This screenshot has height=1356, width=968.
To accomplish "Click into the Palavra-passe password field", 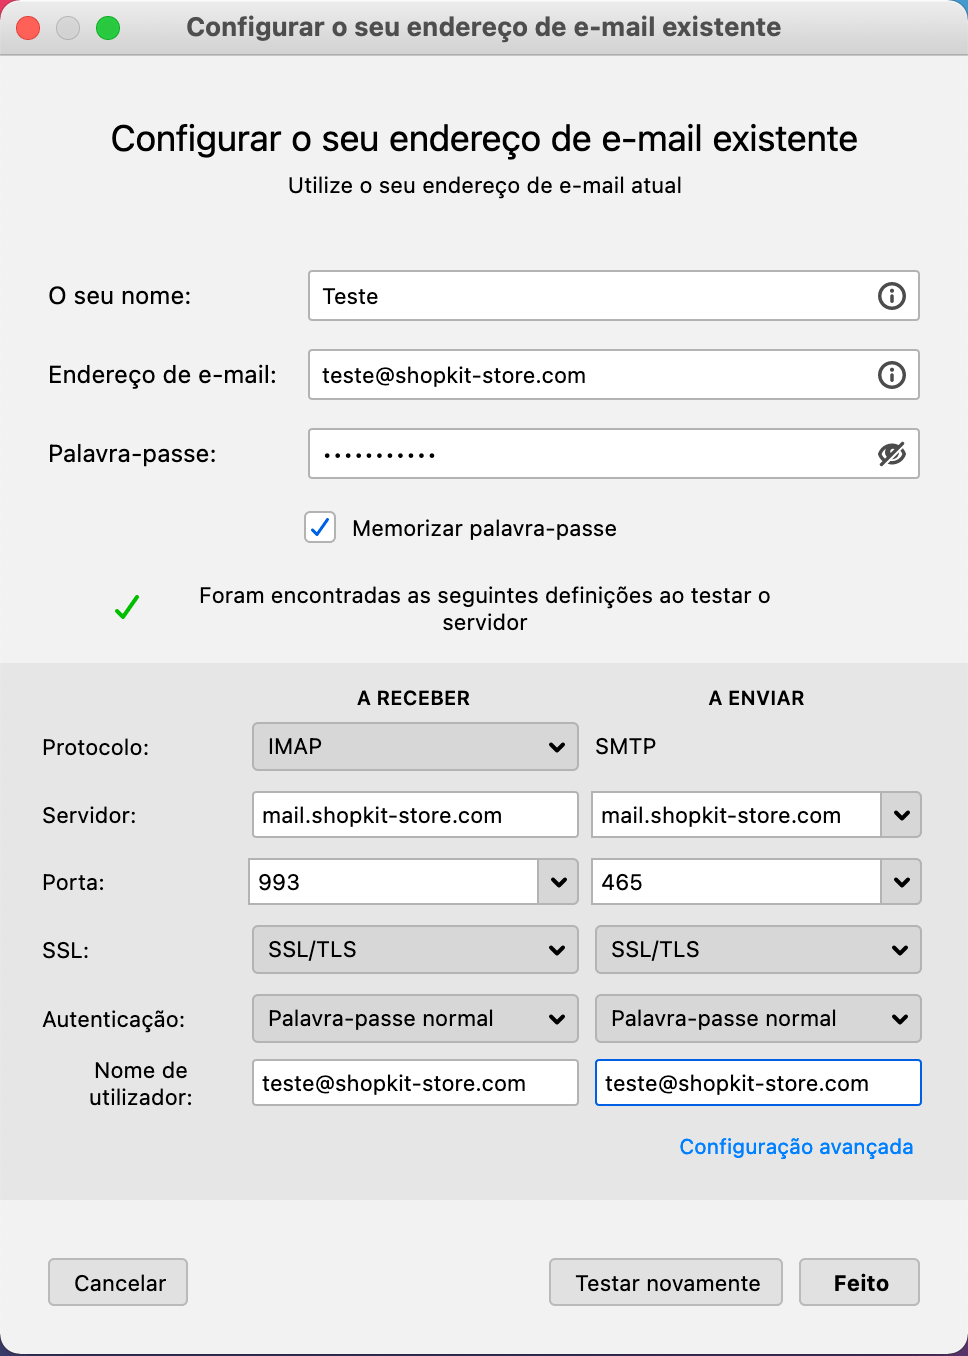I will point(590,454).
